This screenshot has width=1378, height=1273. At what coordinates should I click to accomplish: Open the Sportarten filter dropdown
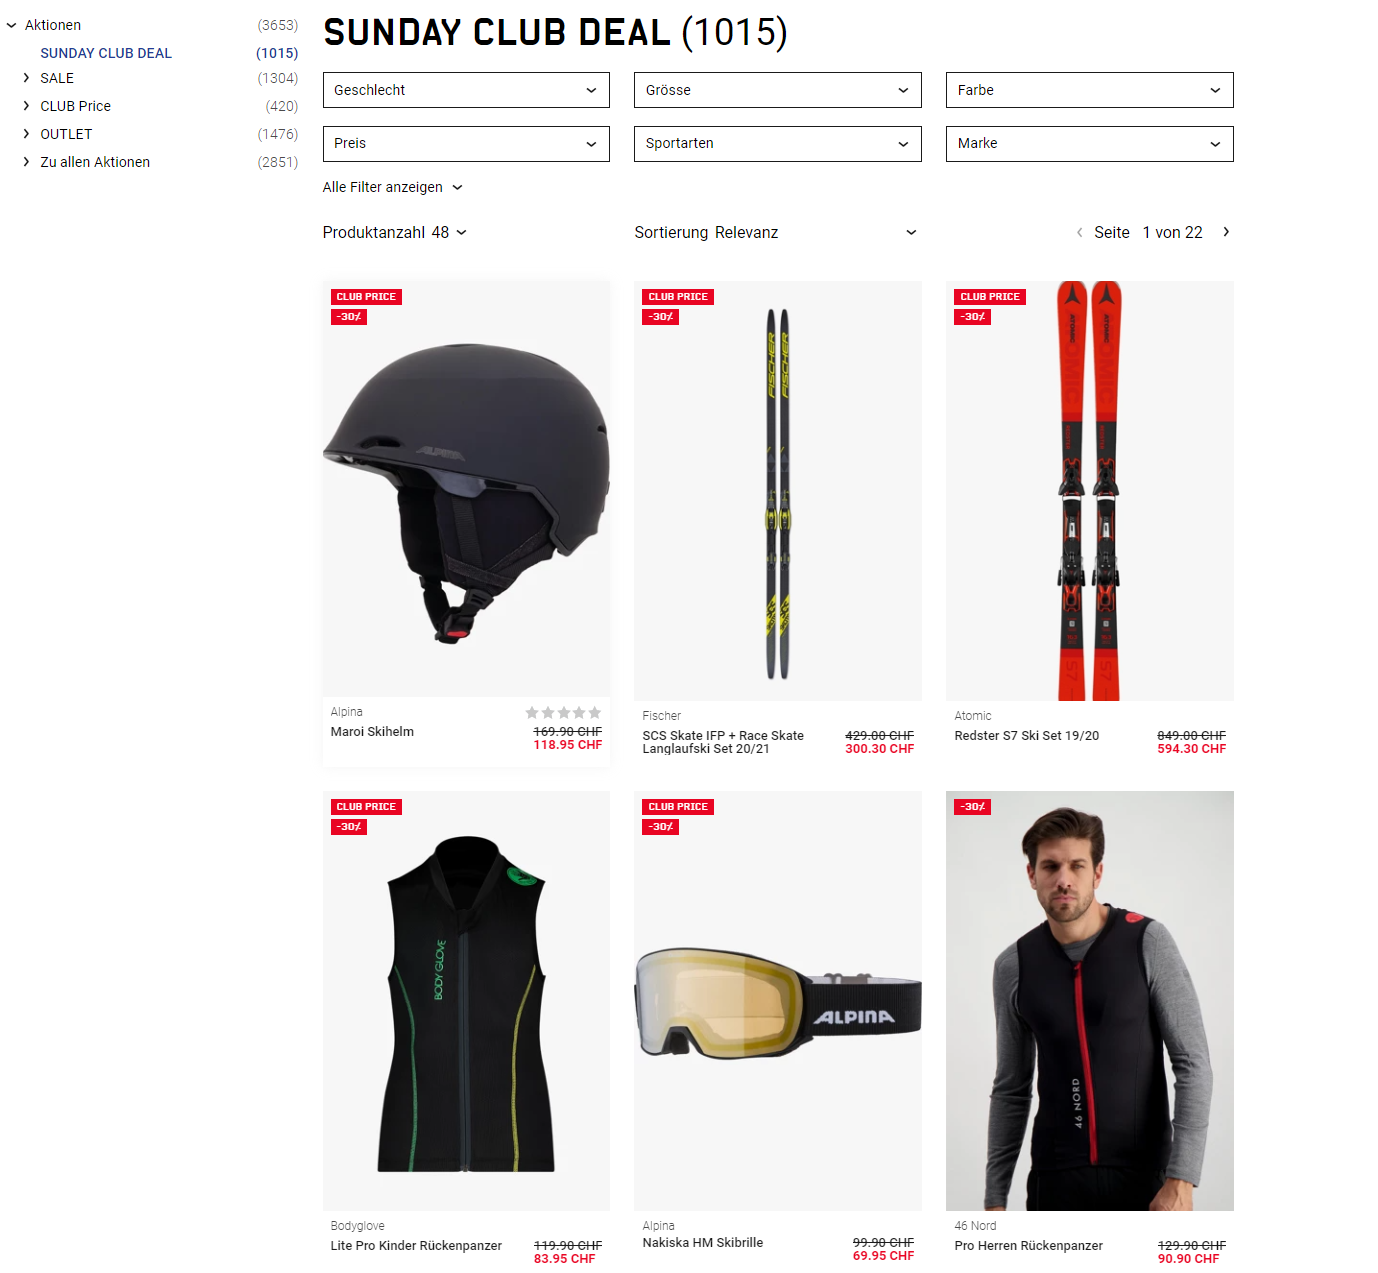pyautogui.click(x=778, y=144)
